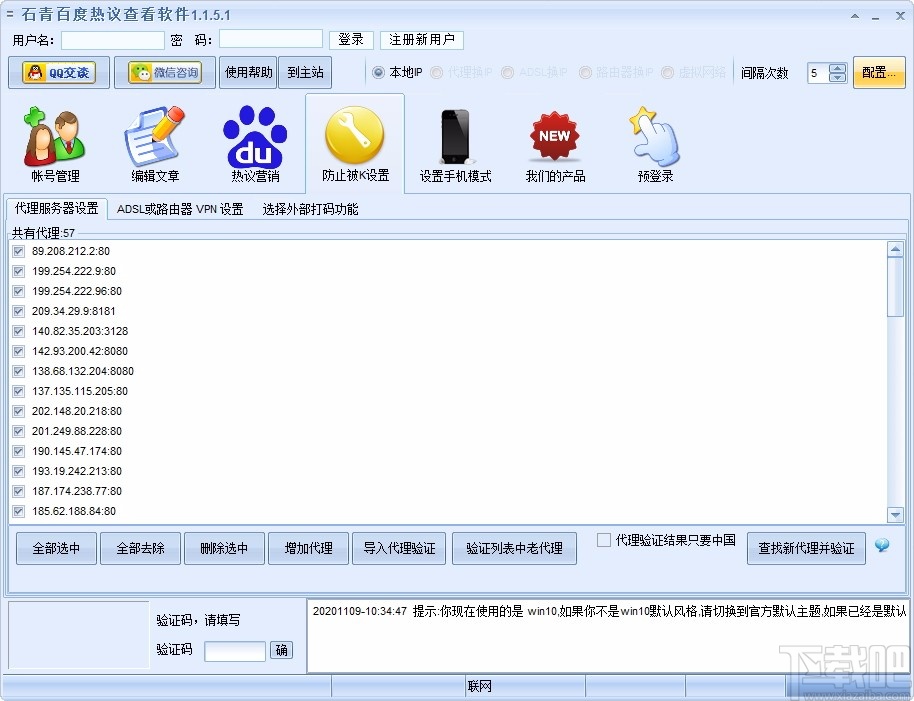Uncheck the proxy 89.208.212.2:80 entry
Screen dimensions: 914x701
[x=17, y=251]
